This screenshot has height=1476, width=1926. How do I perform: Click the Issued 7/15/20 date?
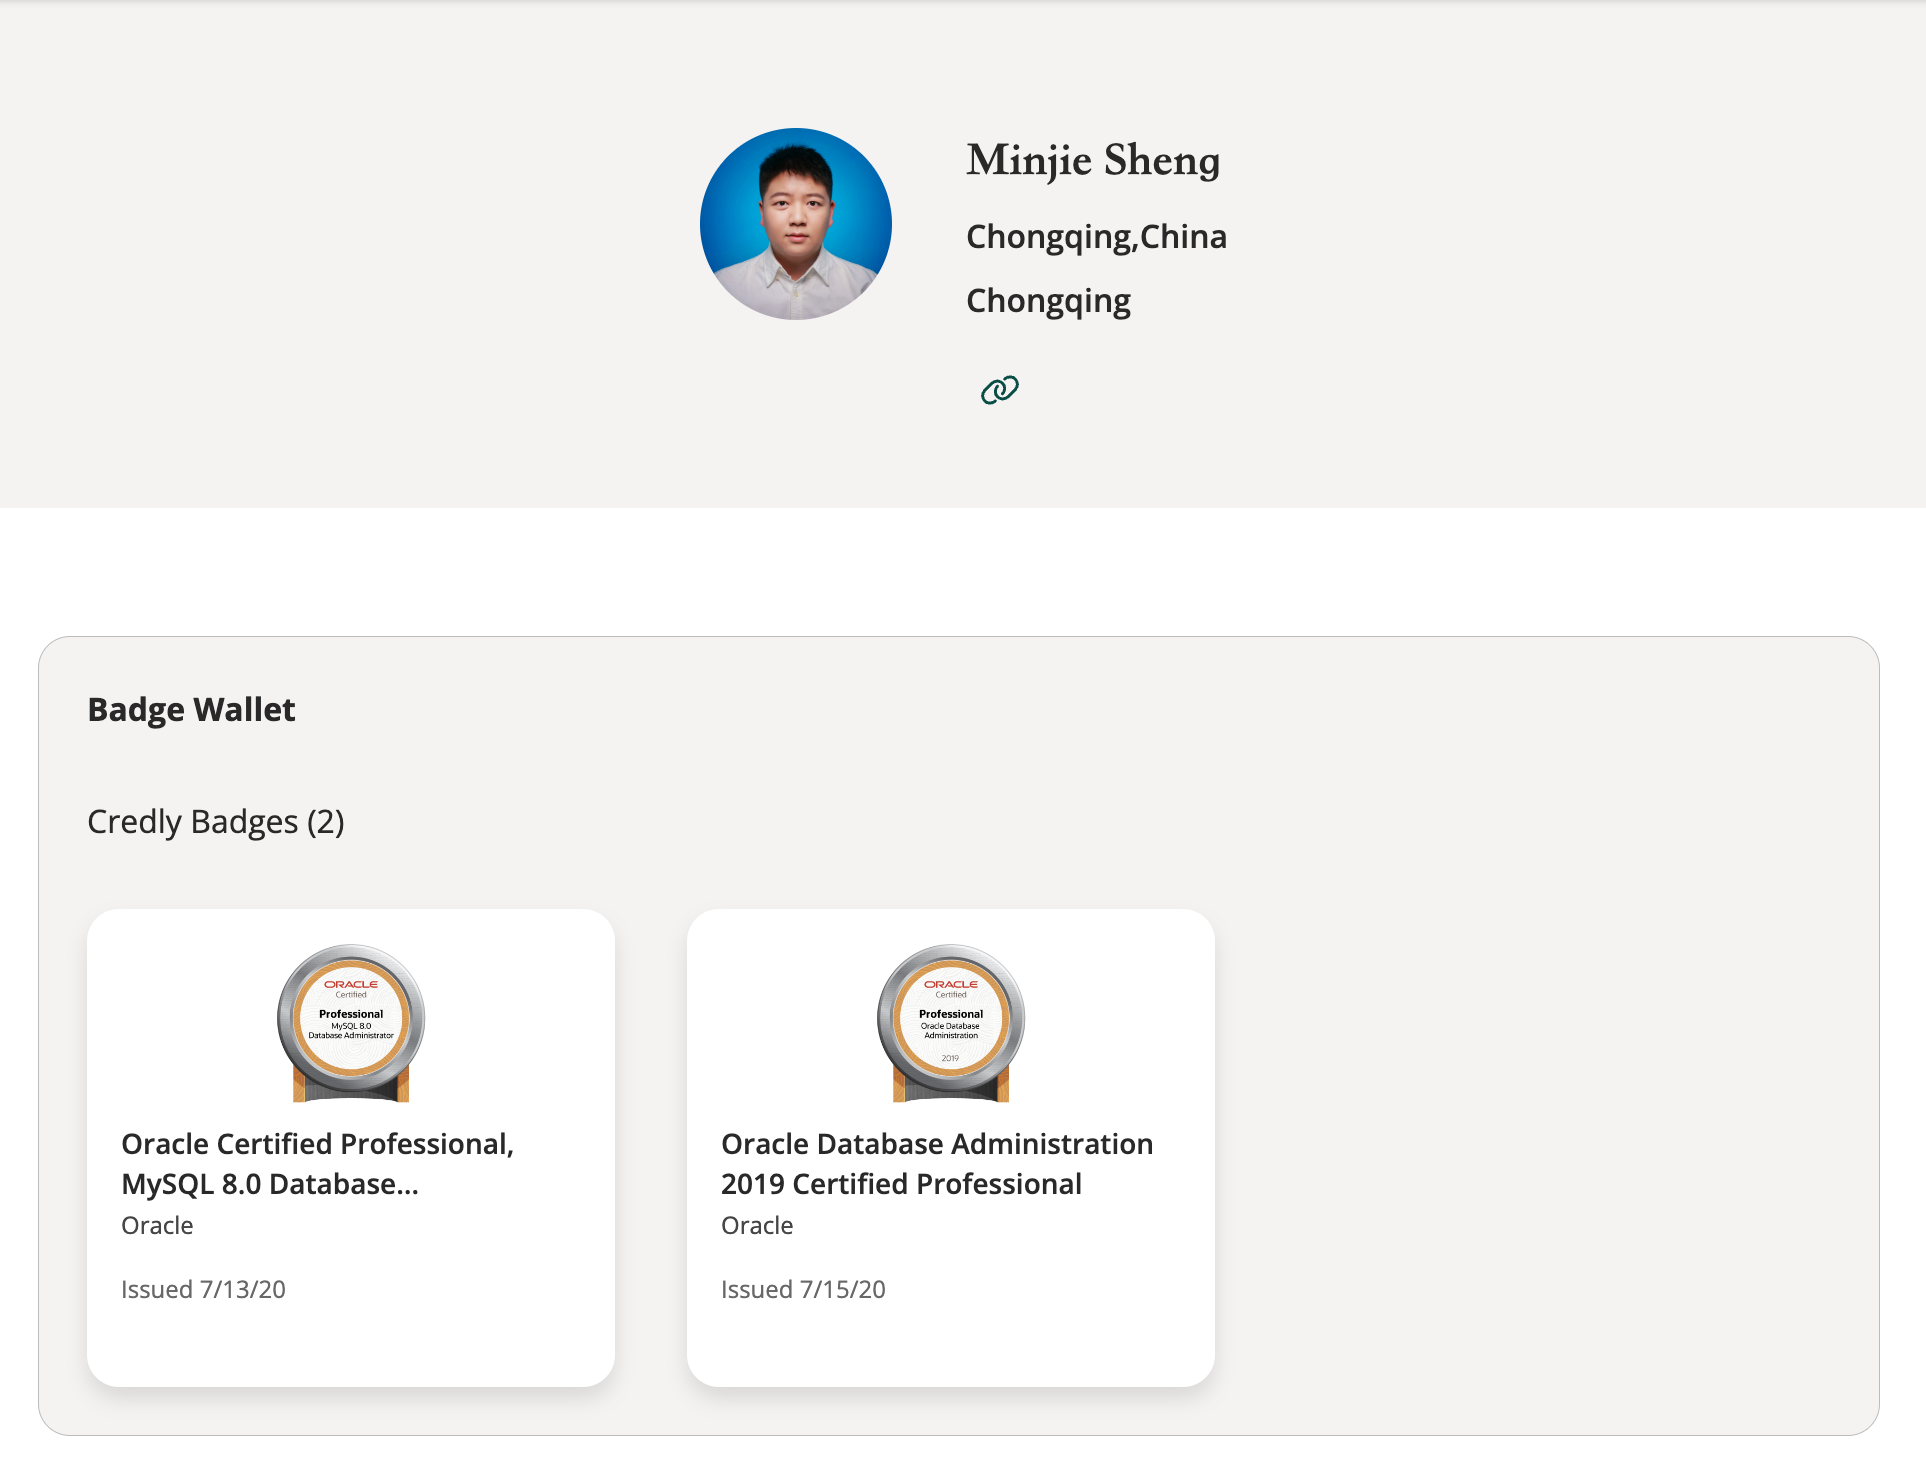pos(803,1289)
